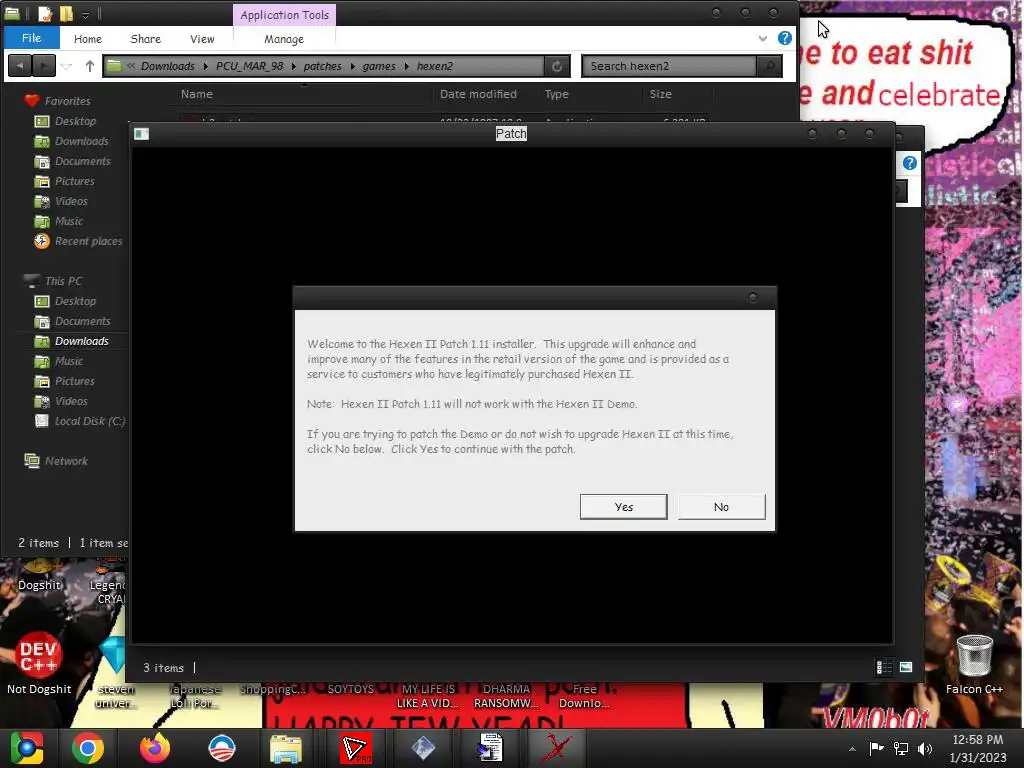Click the Patch window system menu icon
The width and height of the screenshot is (1024, 768).
tap(141, 134)
